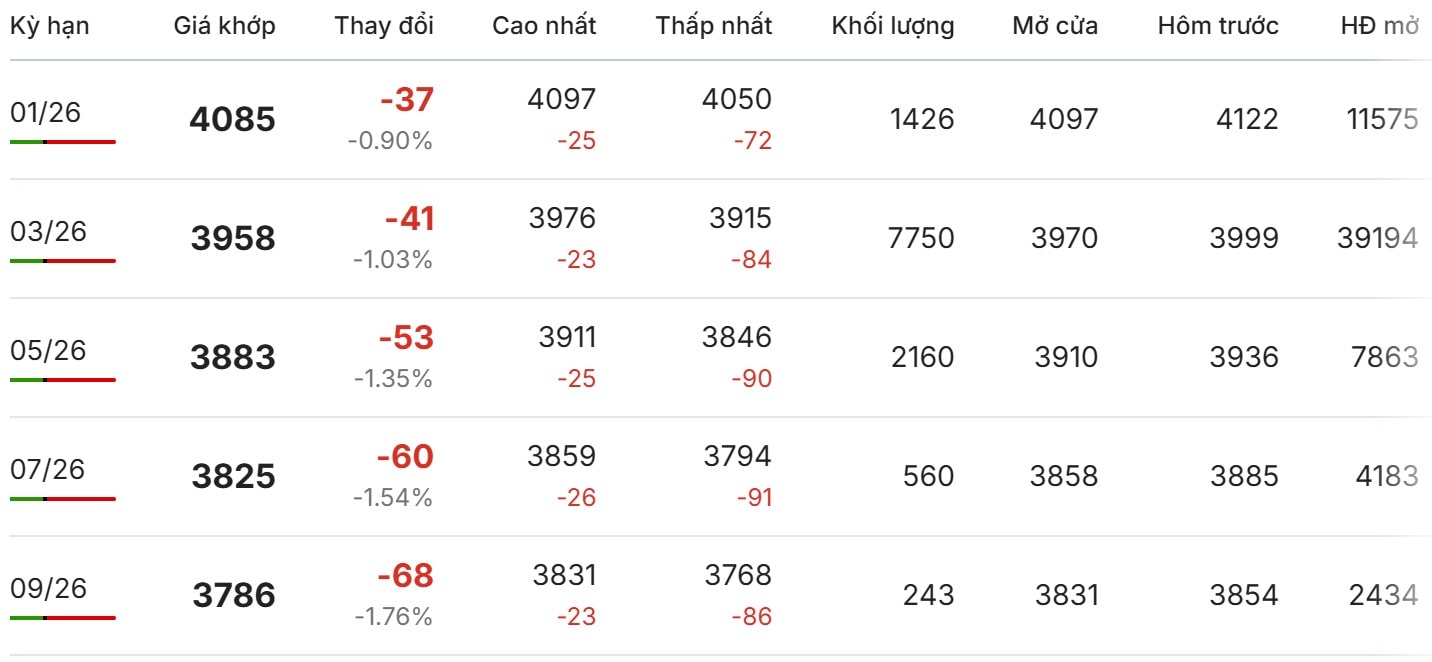Viewport: 1432px width, 662px height.
Task: Click the volume value 7750
Action: [x=920, y=239]
